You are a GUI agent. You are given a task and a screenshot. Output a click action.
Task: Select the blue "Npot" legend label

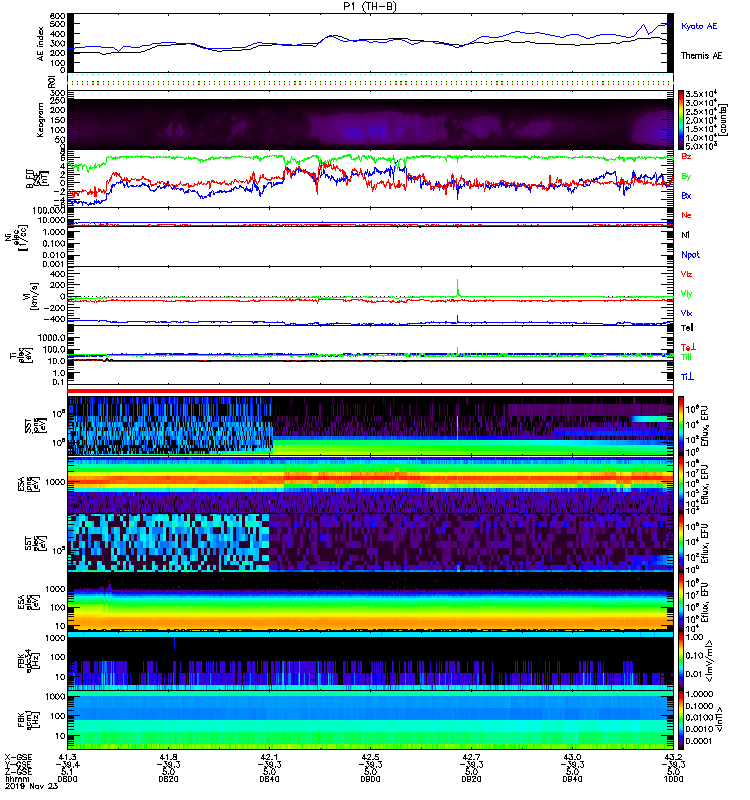click(690, 255)
